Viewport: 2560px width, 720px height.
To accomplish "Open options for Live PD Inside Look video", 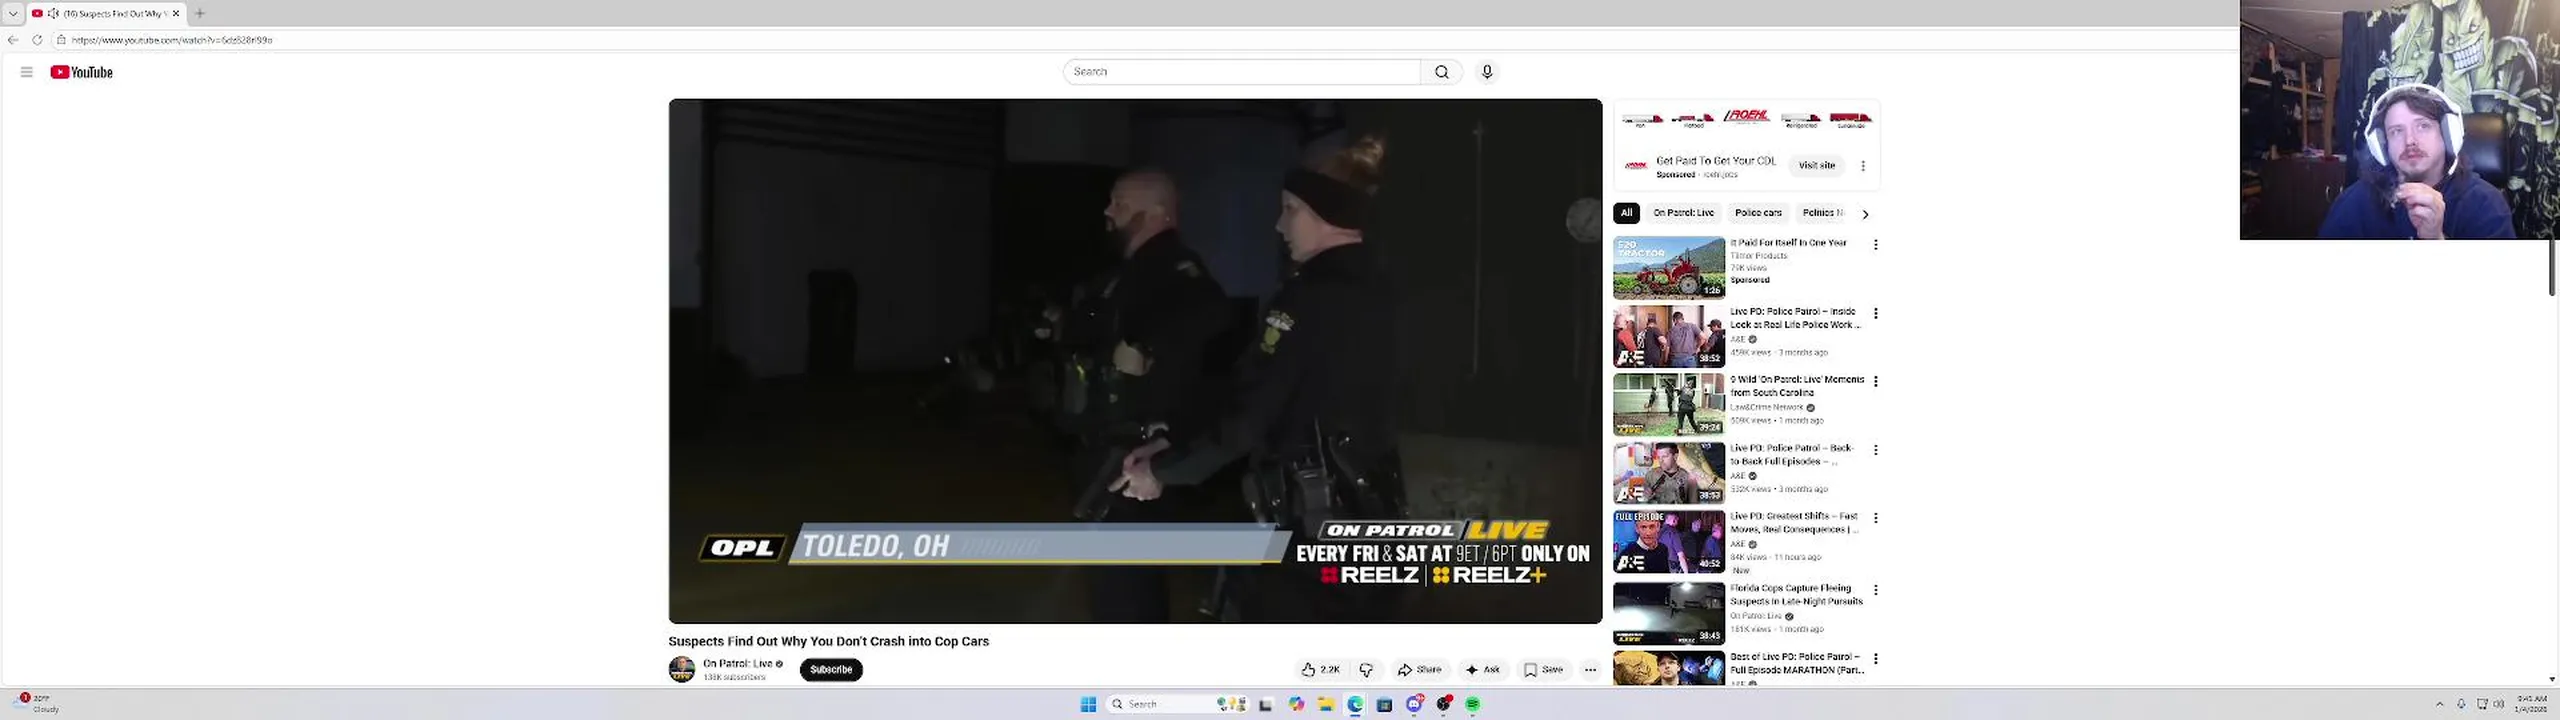I will tap(1876, 314).
